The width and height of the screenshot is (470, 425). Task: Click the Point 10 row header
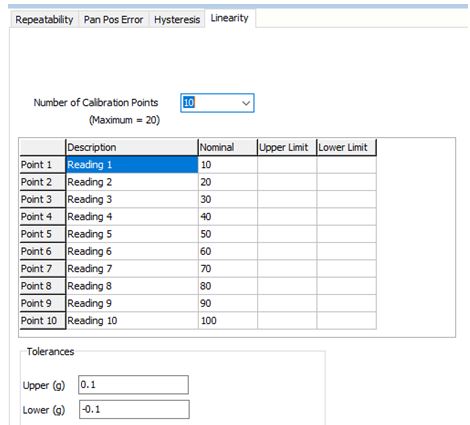click(x=42, y=321)
